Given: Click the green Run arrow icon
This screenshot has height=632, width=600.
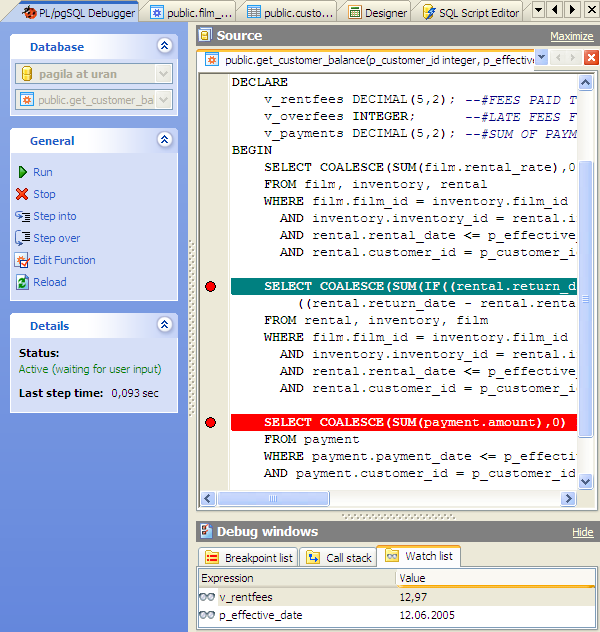Looking at the screenshot, I should pyautogui.click(x=23, y=172).
